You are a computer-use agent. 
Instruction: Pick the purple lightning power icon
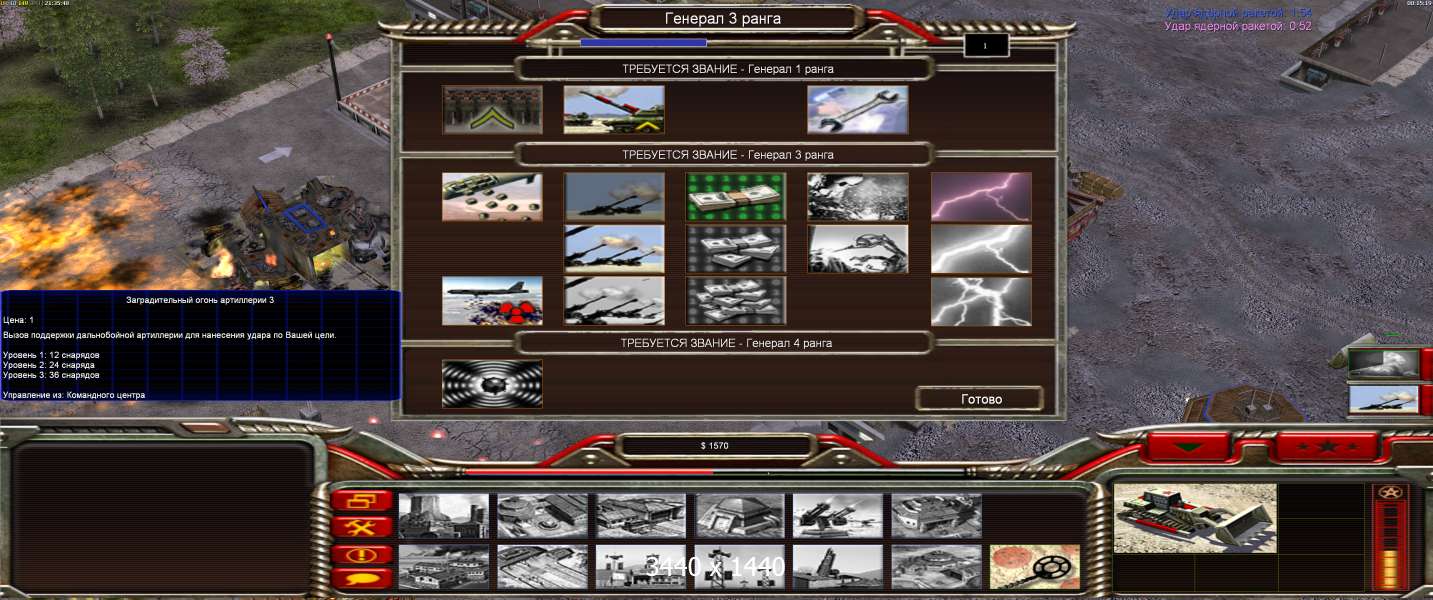981,197
